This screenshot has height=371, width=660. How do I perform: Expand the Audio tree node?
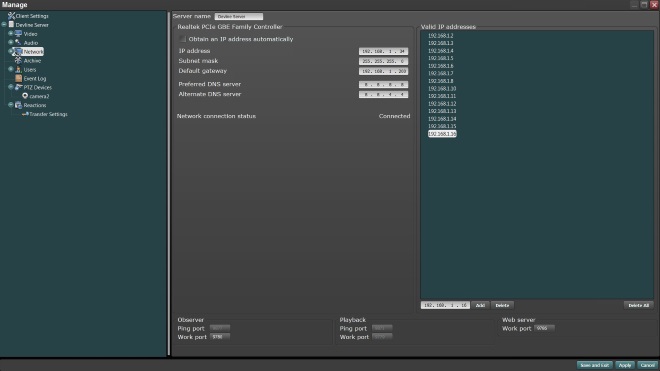[x=11, y=42]
